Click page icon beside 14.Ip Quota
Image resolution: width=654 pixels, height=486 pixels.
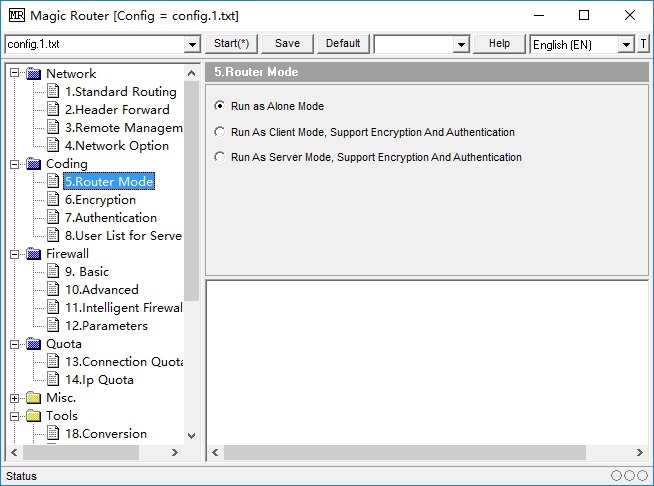point(53,380)
